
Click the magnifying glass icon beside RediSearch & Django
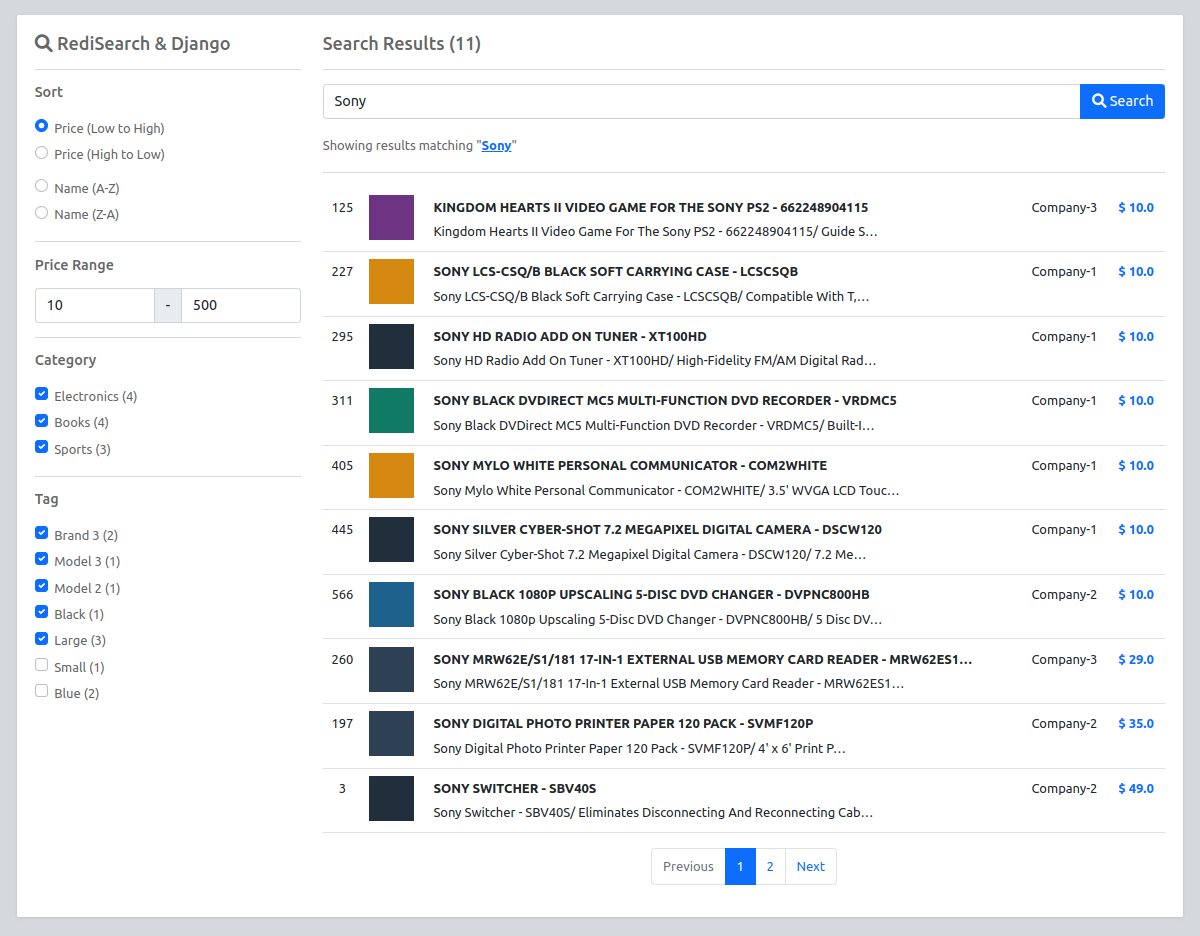pyautogui.click(x=44, y=43)
